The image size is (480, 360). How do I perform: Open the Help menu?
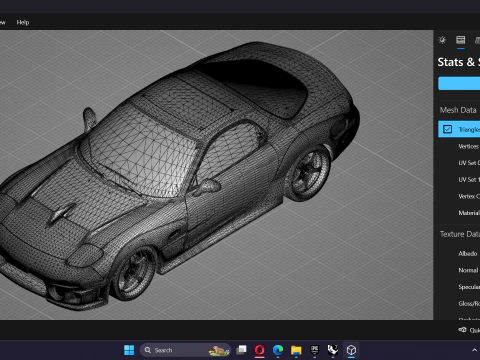coord(23,22)
